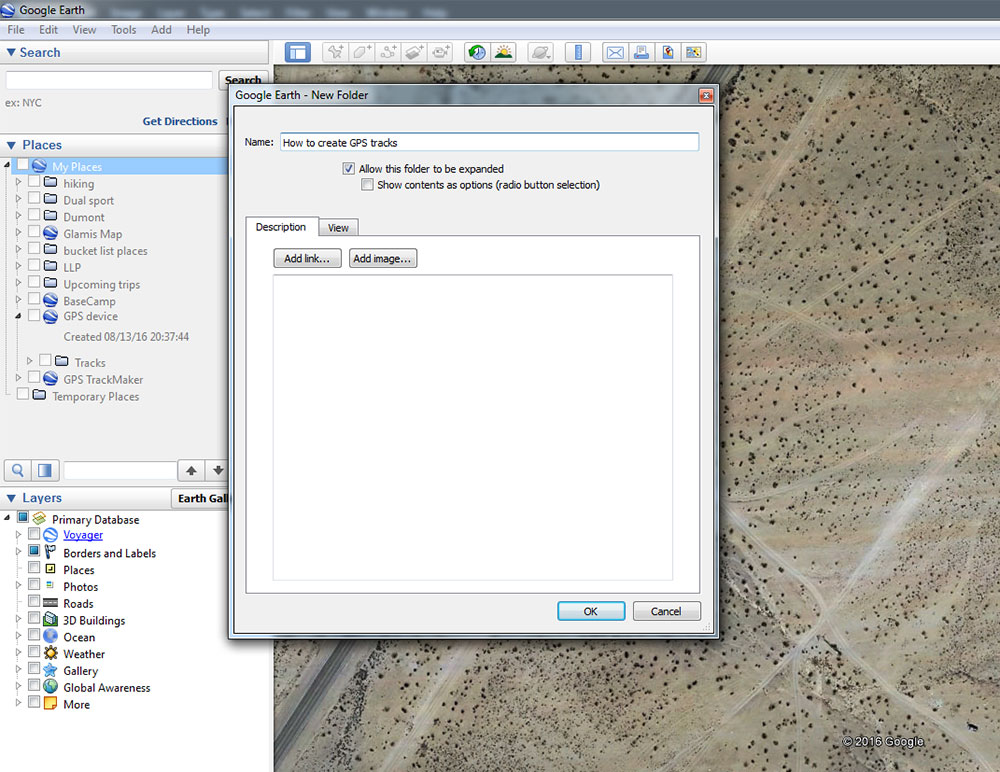The width and height of the screenshot is (1000, 772).
Task: Click the BaseCamp globe icon
Action: pos(50,300)
